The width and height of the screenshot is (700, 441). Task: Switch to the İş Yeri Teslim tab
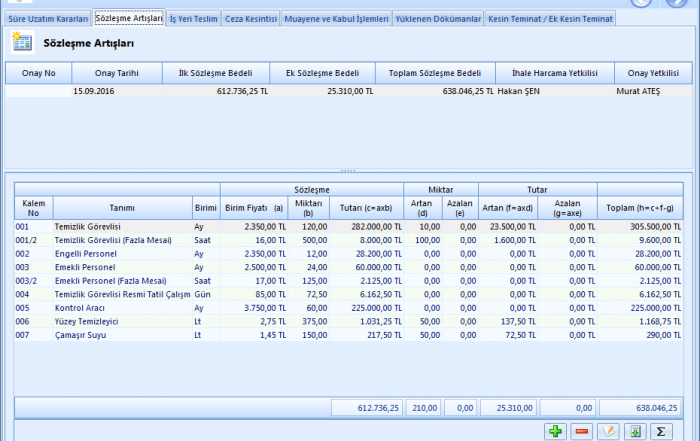click(x=193, y=19)
